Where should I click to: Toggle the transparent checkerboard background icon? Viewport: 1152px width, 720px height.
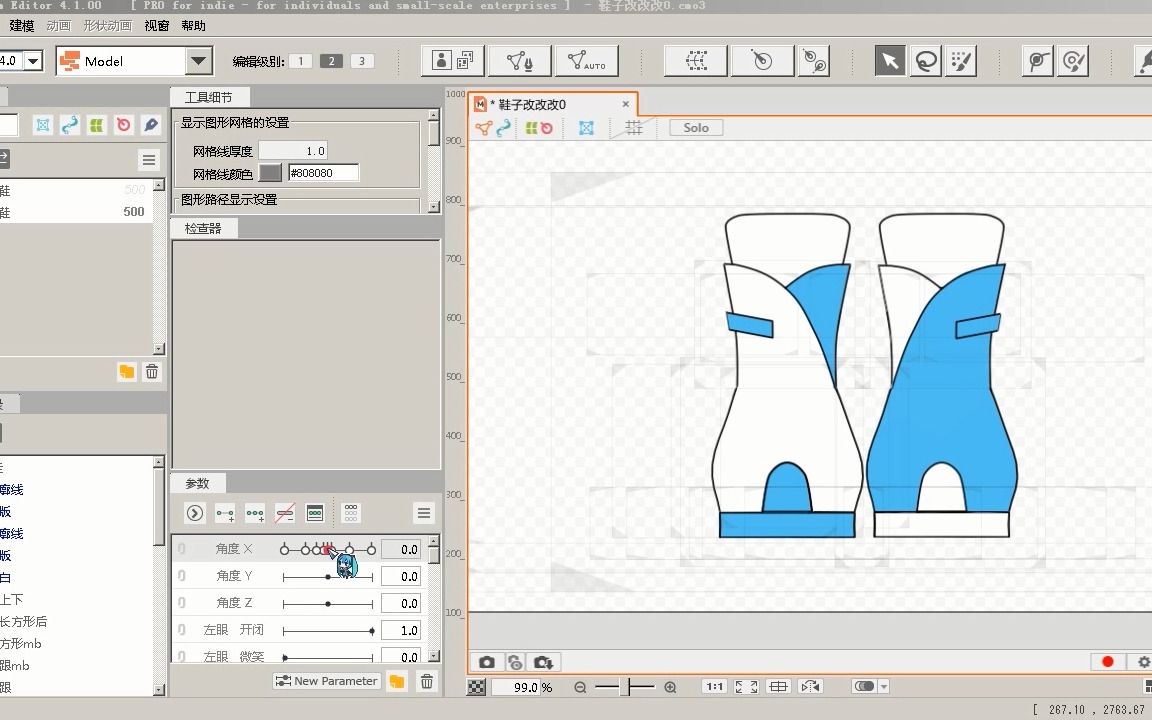coord(478,687)
